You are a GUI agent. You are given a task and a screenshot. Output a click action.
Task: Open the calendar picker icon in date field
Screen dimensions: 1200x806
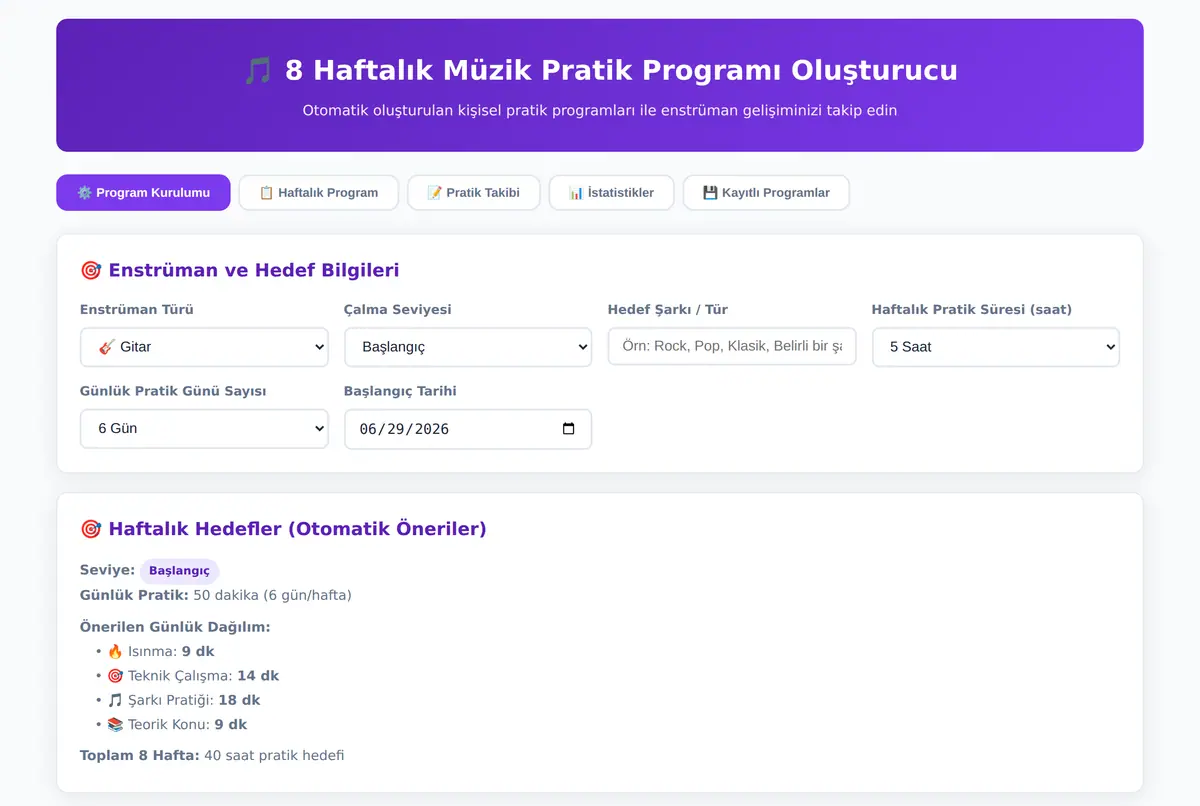click(569, 429)
